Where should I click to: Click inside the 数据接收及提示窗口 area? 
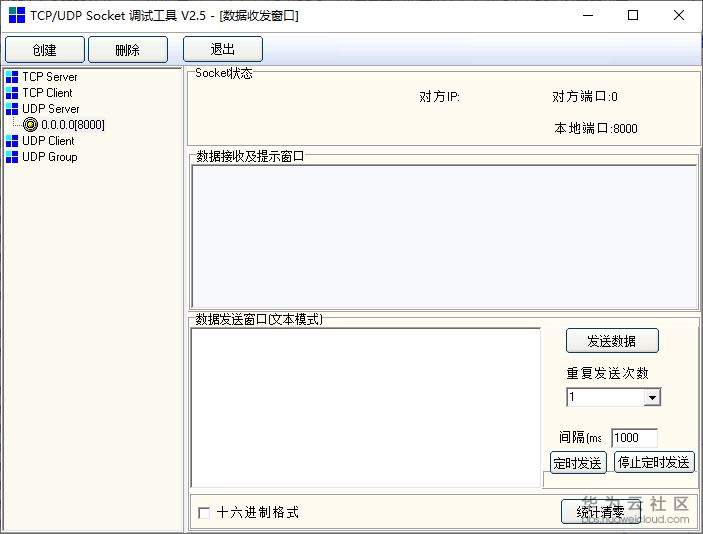[444, 237]
